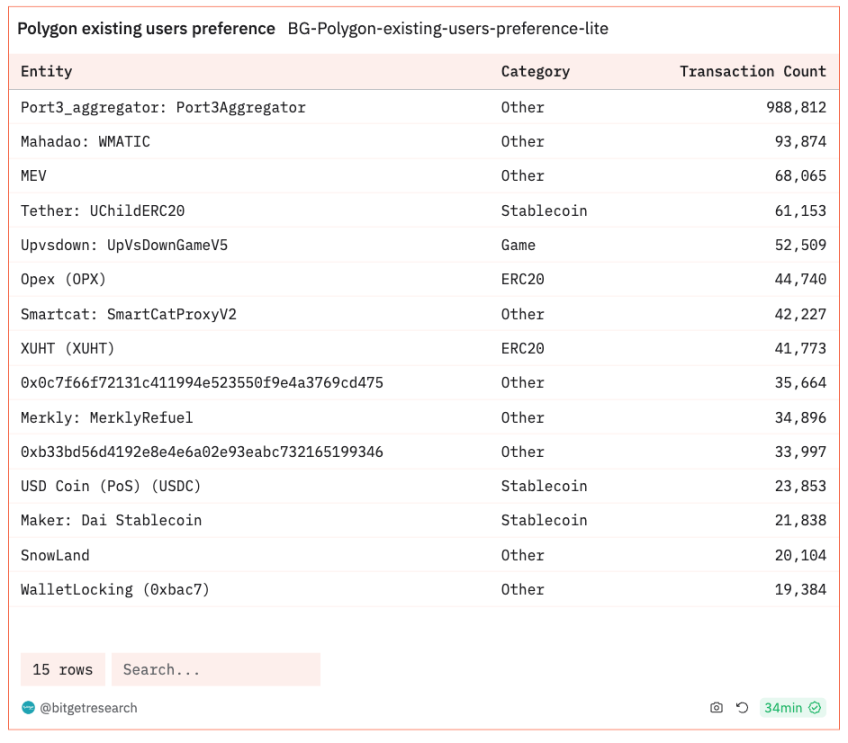Sort by Transaction Count column header
The image size is (848, 743).
(752, 72)
